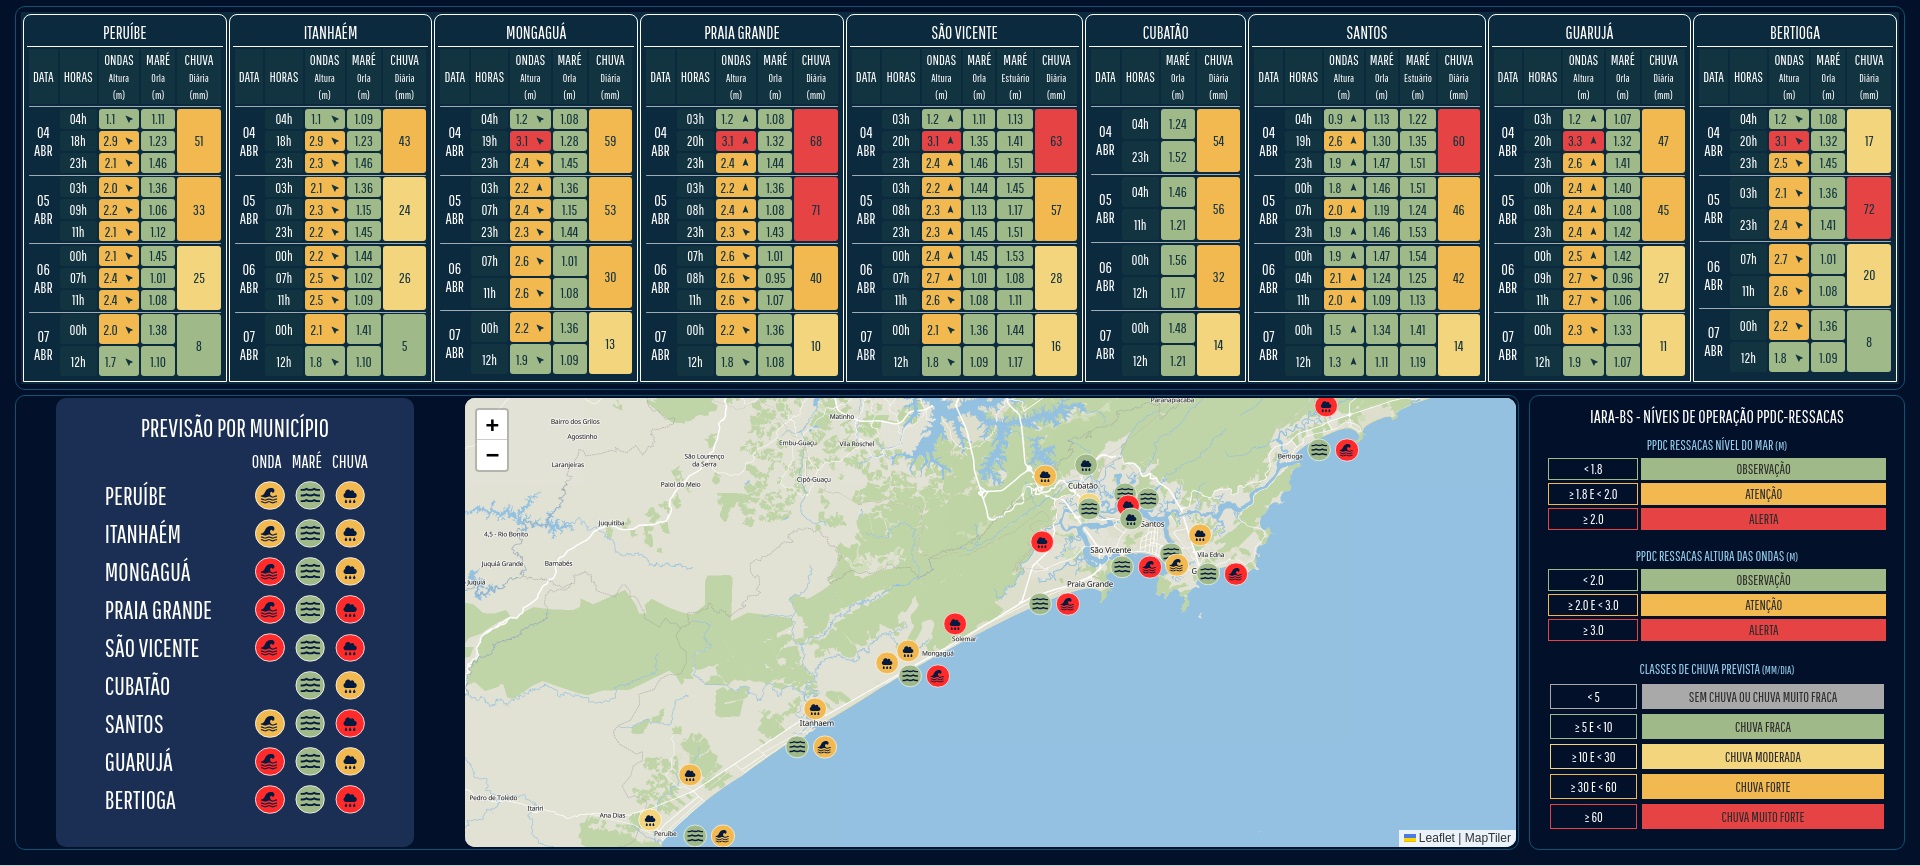Click Bertioga's red rain icon in forecast panel
The image size is (1920, 866).
pyautogui.click(x=350, y=800)
